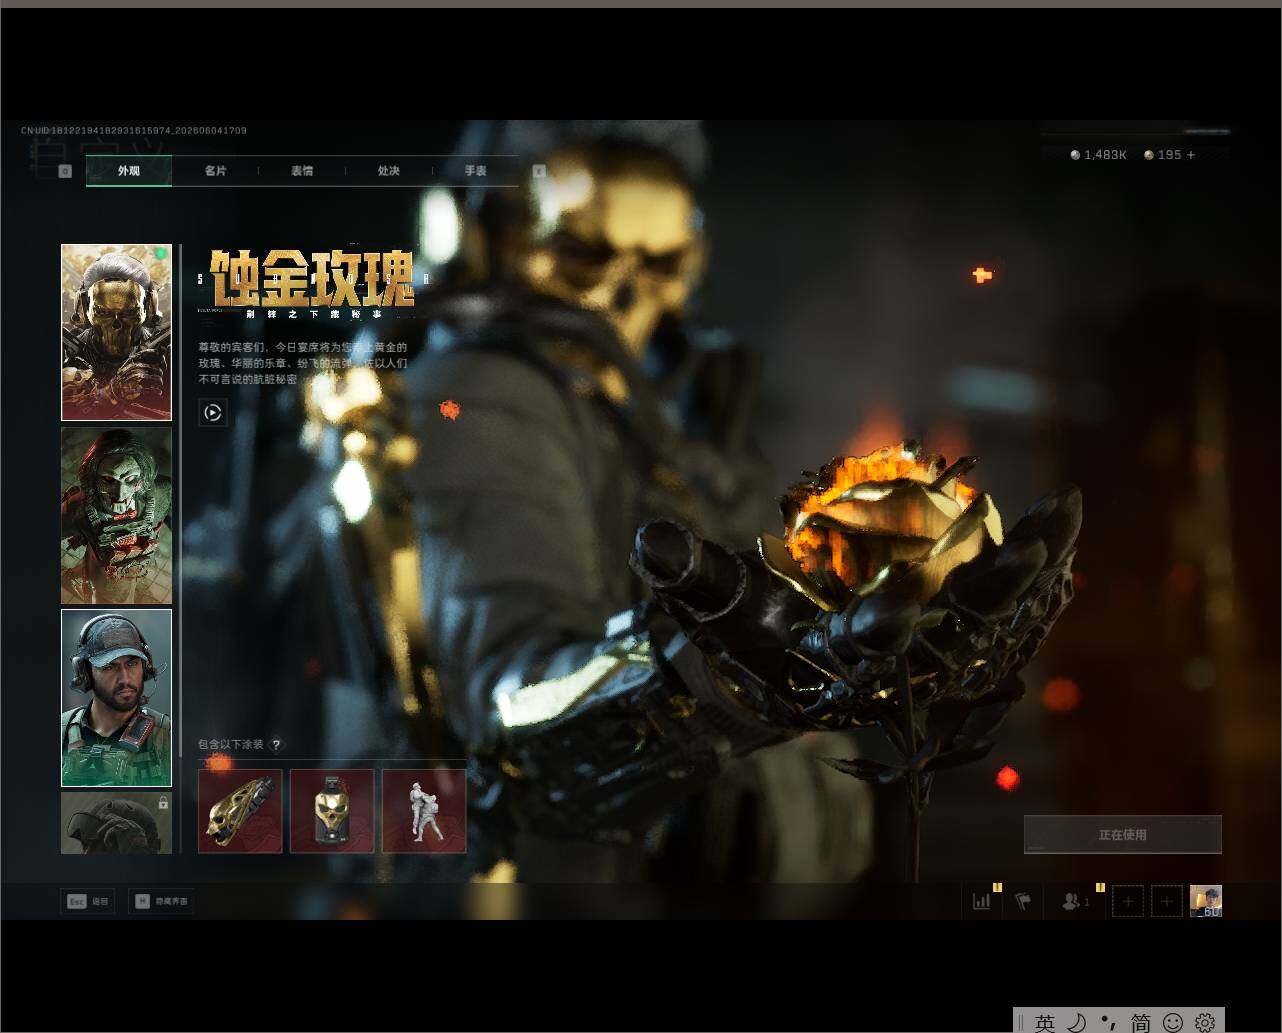Select the golden skull operator skin
Image resolution: width=1282 pixels, height=1033 pixels.
116,332
